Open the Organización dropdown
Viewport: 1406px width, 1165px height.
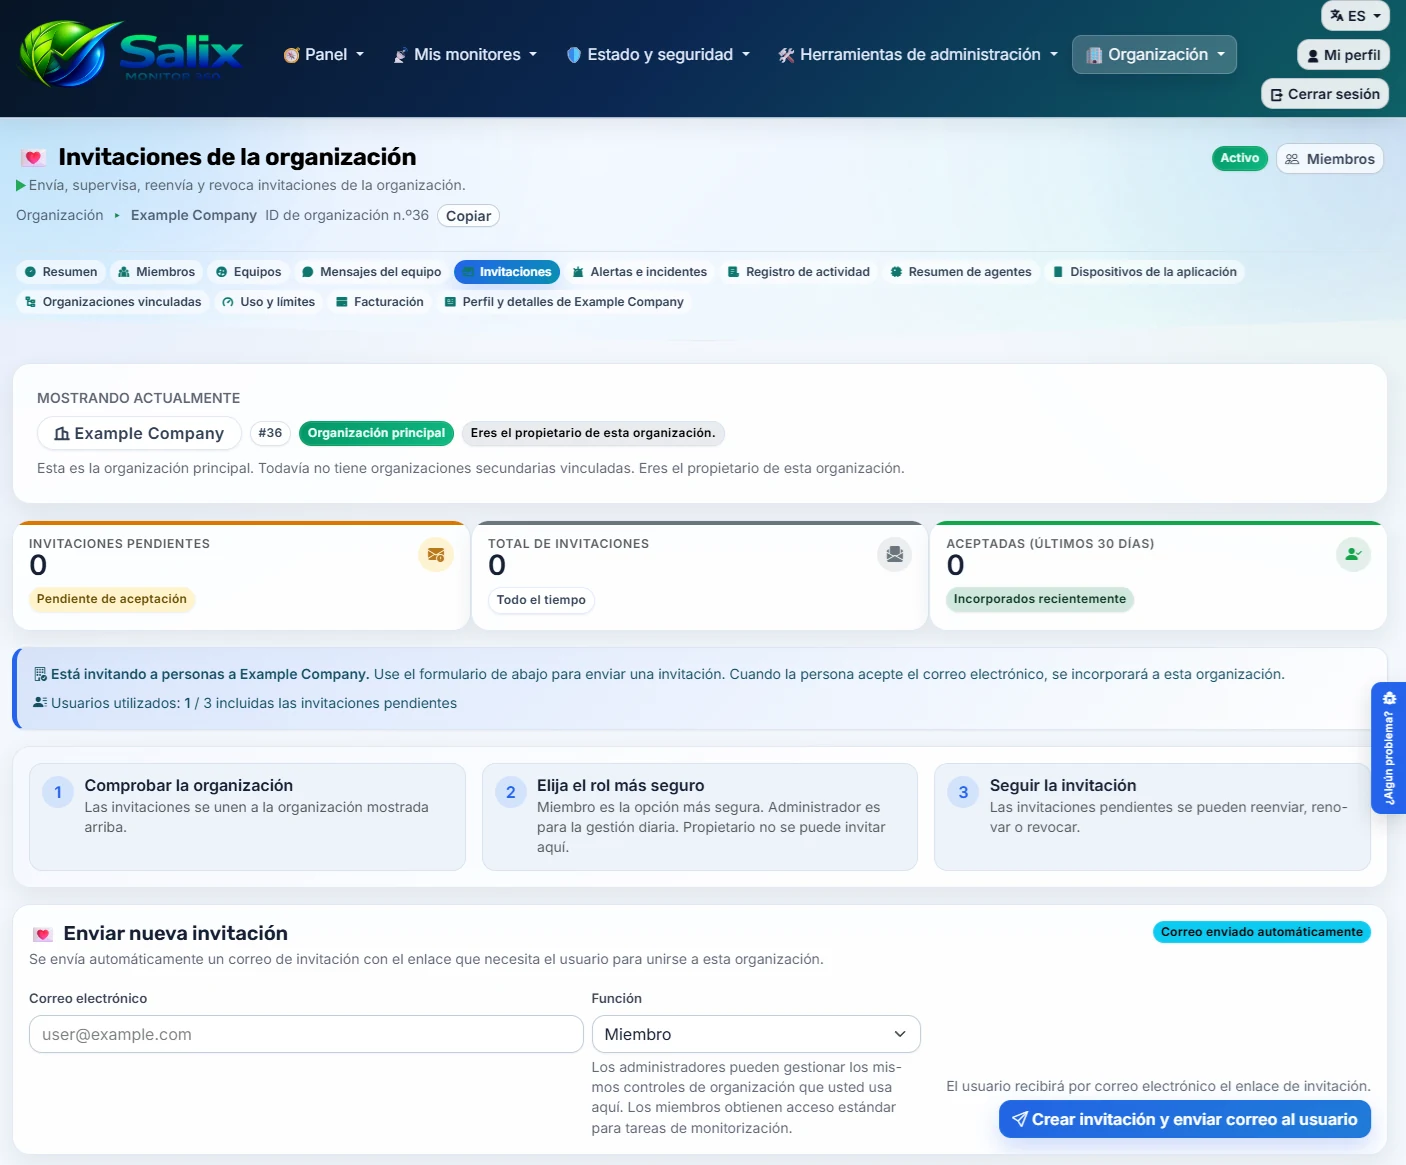(x=1154, y=55)
